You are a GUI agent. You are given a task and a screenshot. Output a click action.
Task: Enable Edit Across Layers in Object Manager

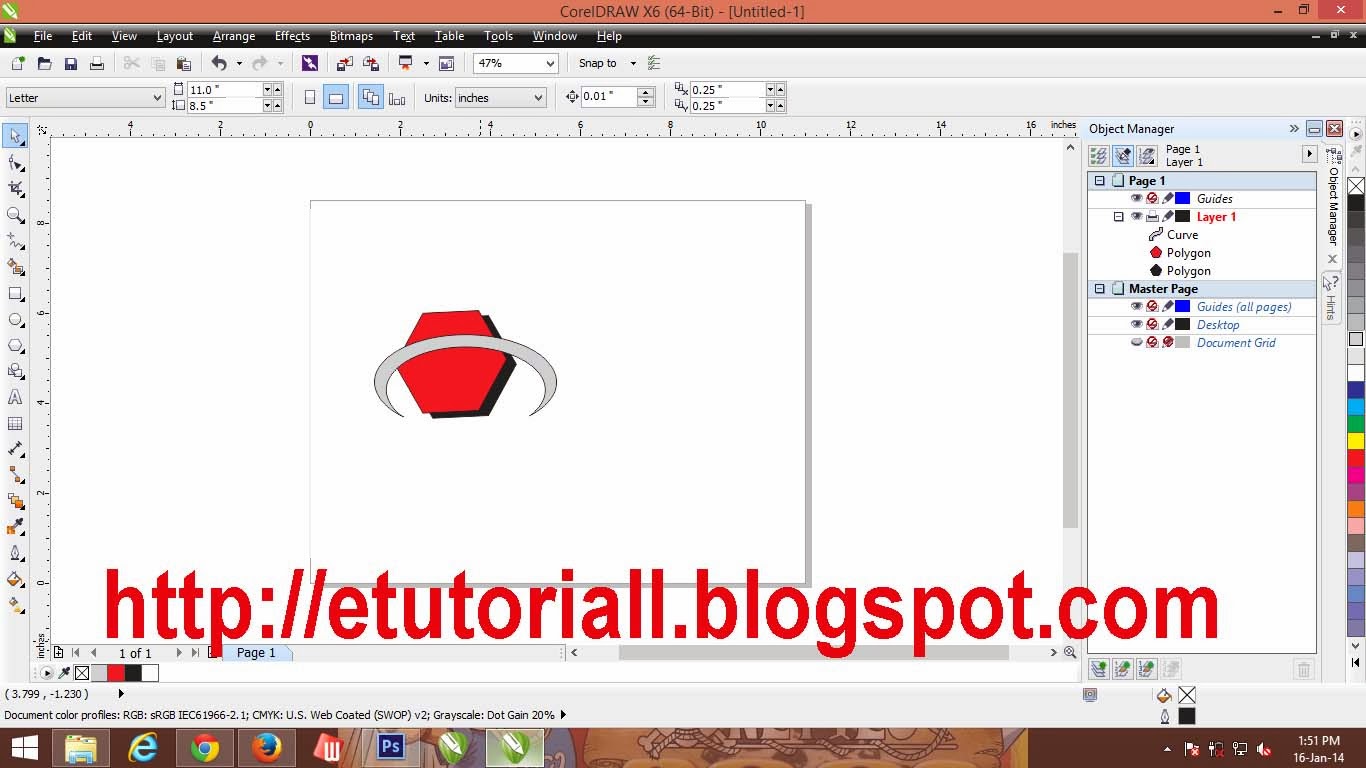[x=1122, y=155]
